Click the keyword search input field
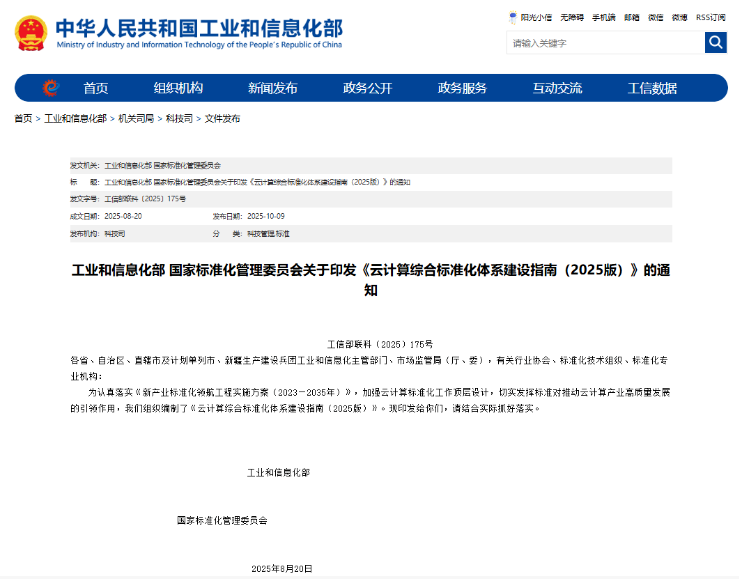739x579 pixels. coord(604,43)
